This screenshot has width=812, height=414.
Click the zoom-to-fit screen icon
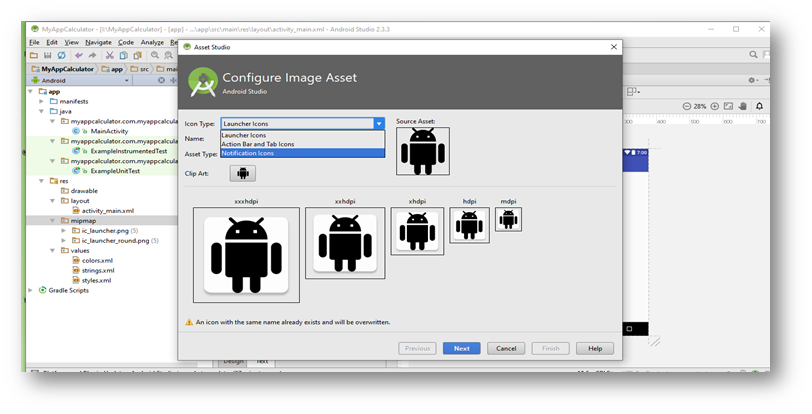729,106
